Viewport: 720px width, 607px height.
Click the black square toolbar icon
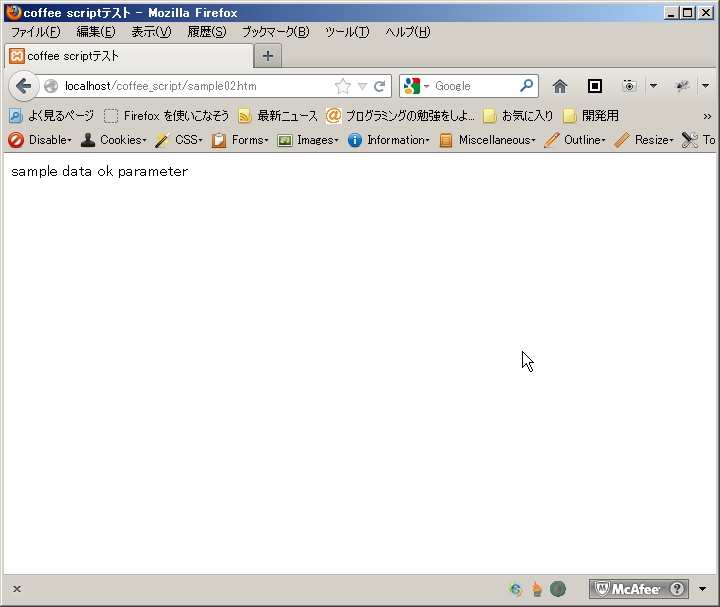coord(595,86)
